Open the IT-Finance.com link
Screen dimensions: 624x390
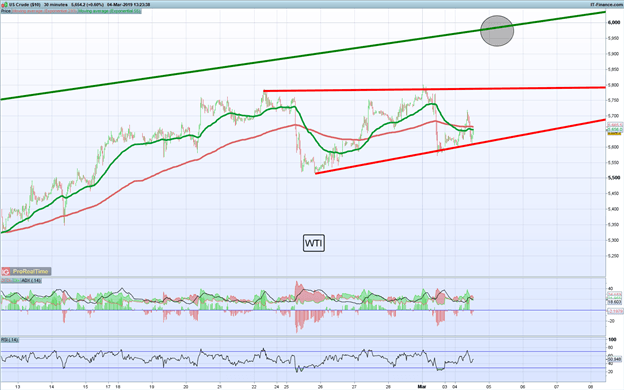coord(606,4)
